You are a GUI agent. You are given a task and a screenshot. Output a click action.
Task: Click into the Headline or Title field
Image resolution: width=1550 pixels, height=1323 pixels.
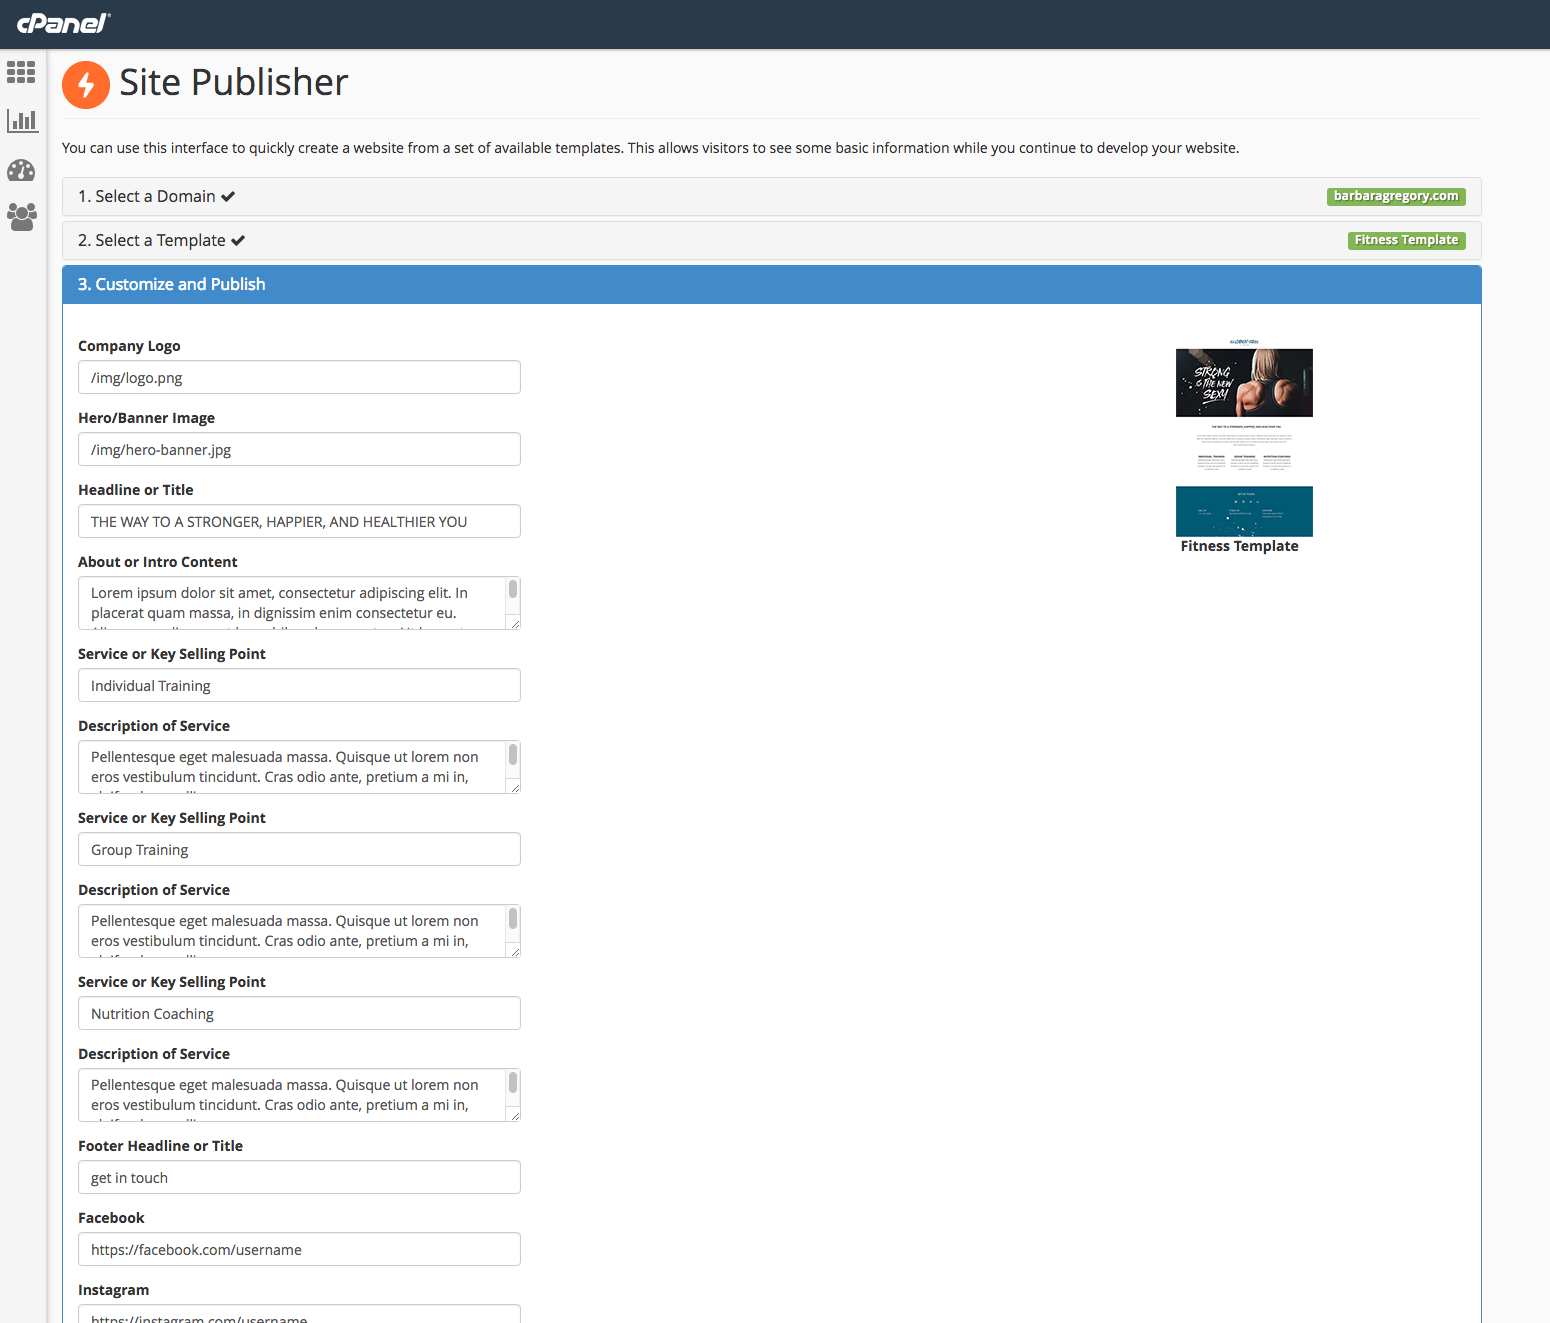pyautogui.click(x=299, y=522)
